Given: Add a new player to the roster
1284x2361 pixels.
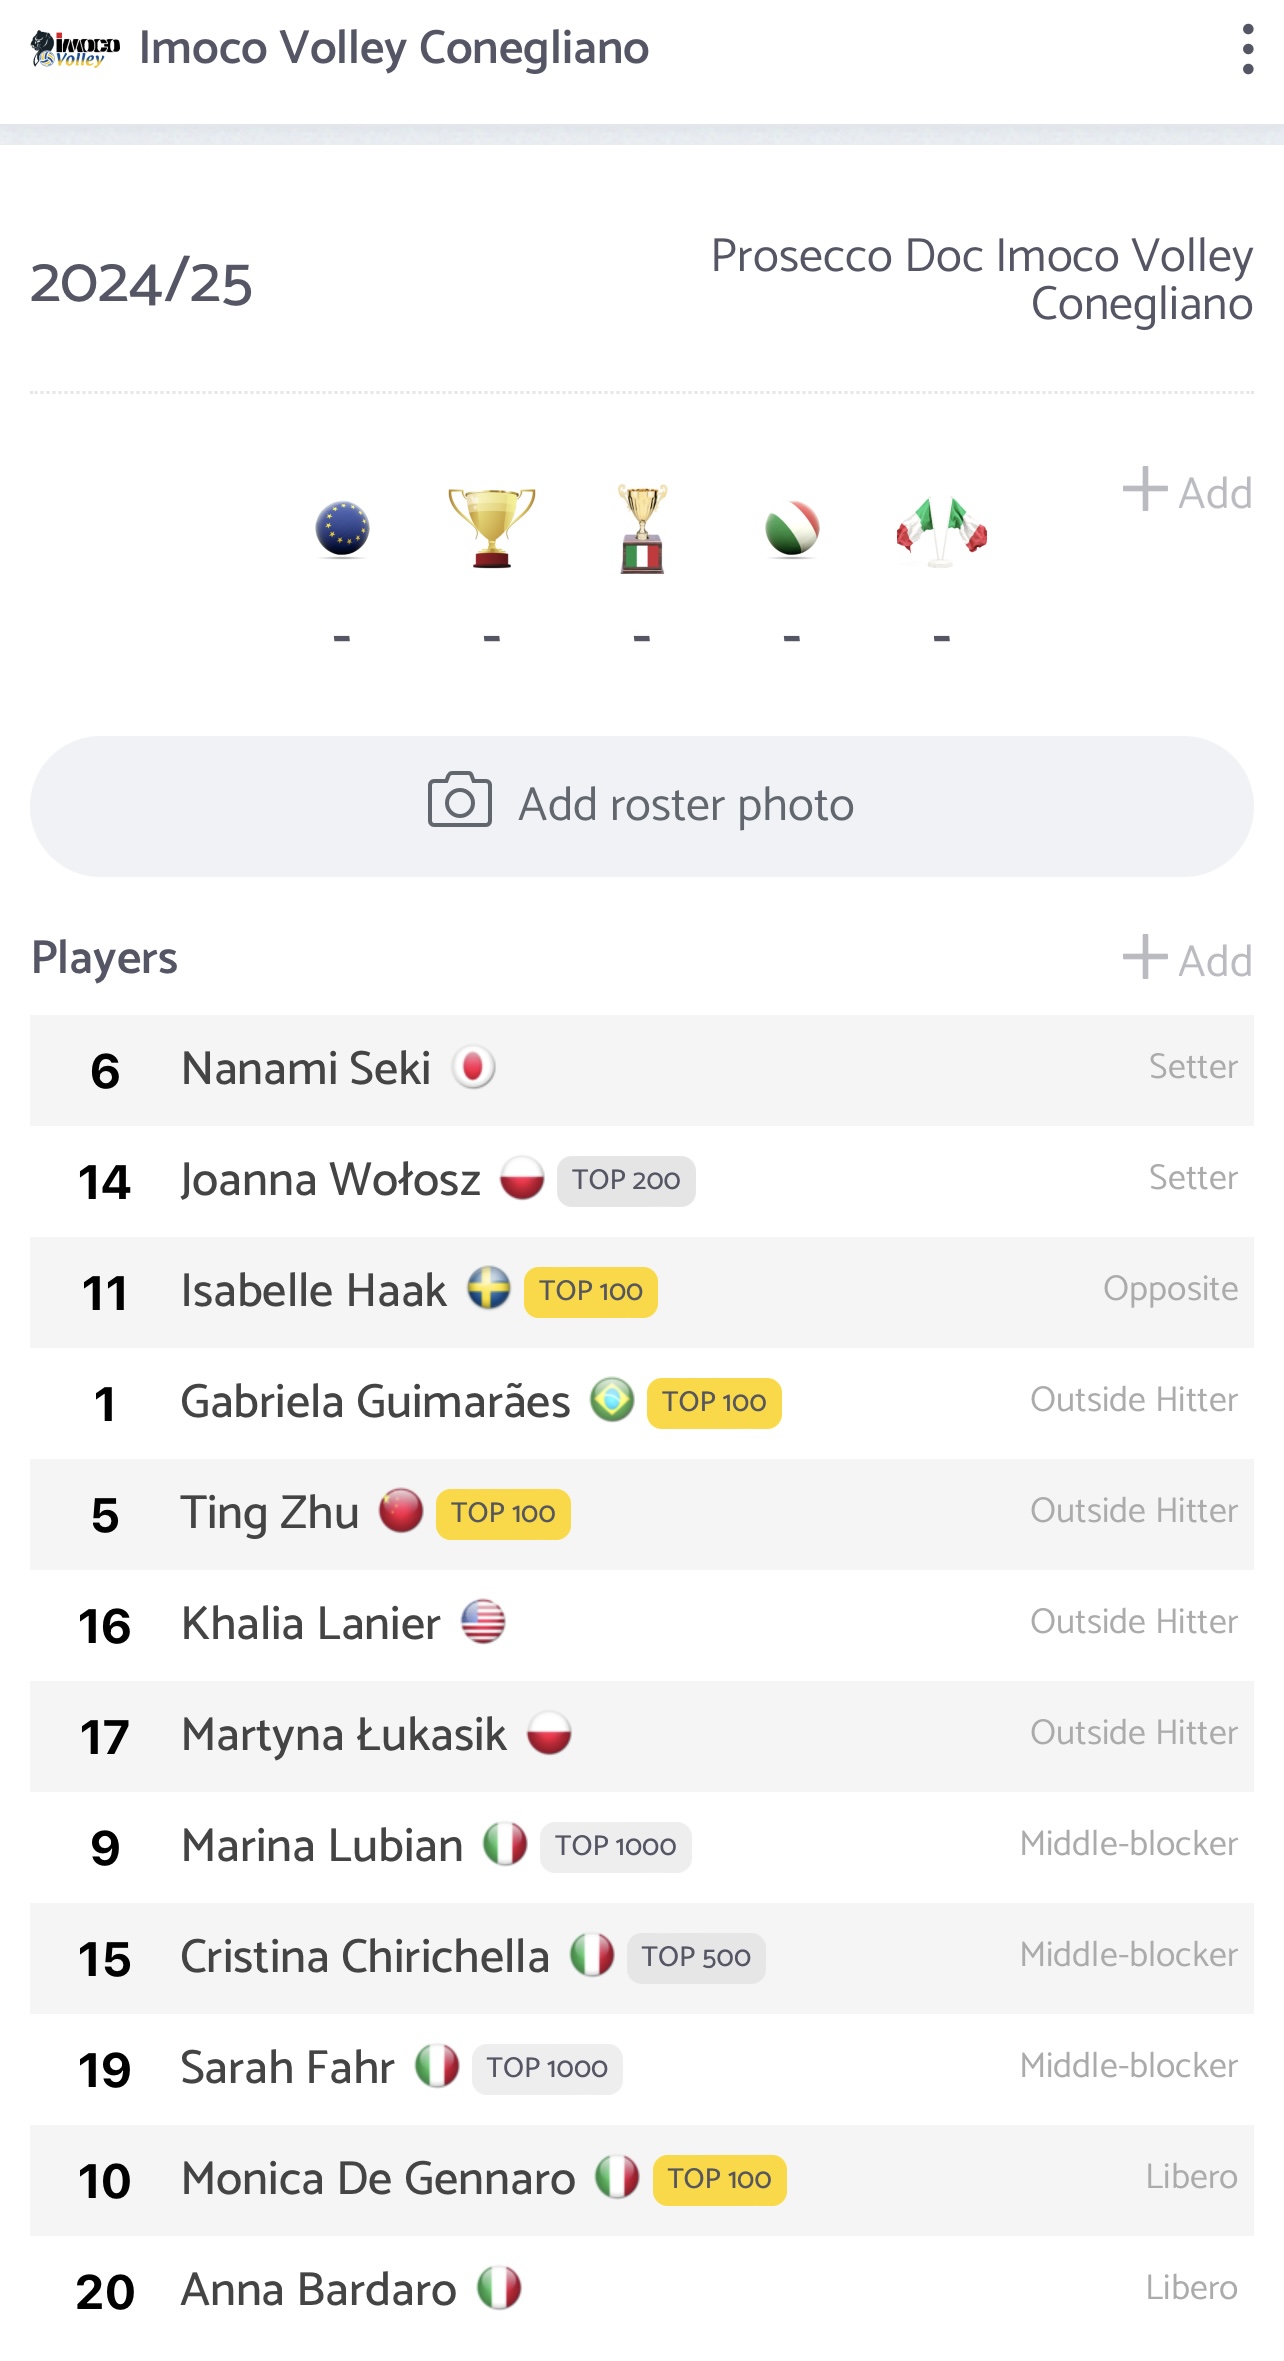Looking at the screenshot, I should point(1187,959).
